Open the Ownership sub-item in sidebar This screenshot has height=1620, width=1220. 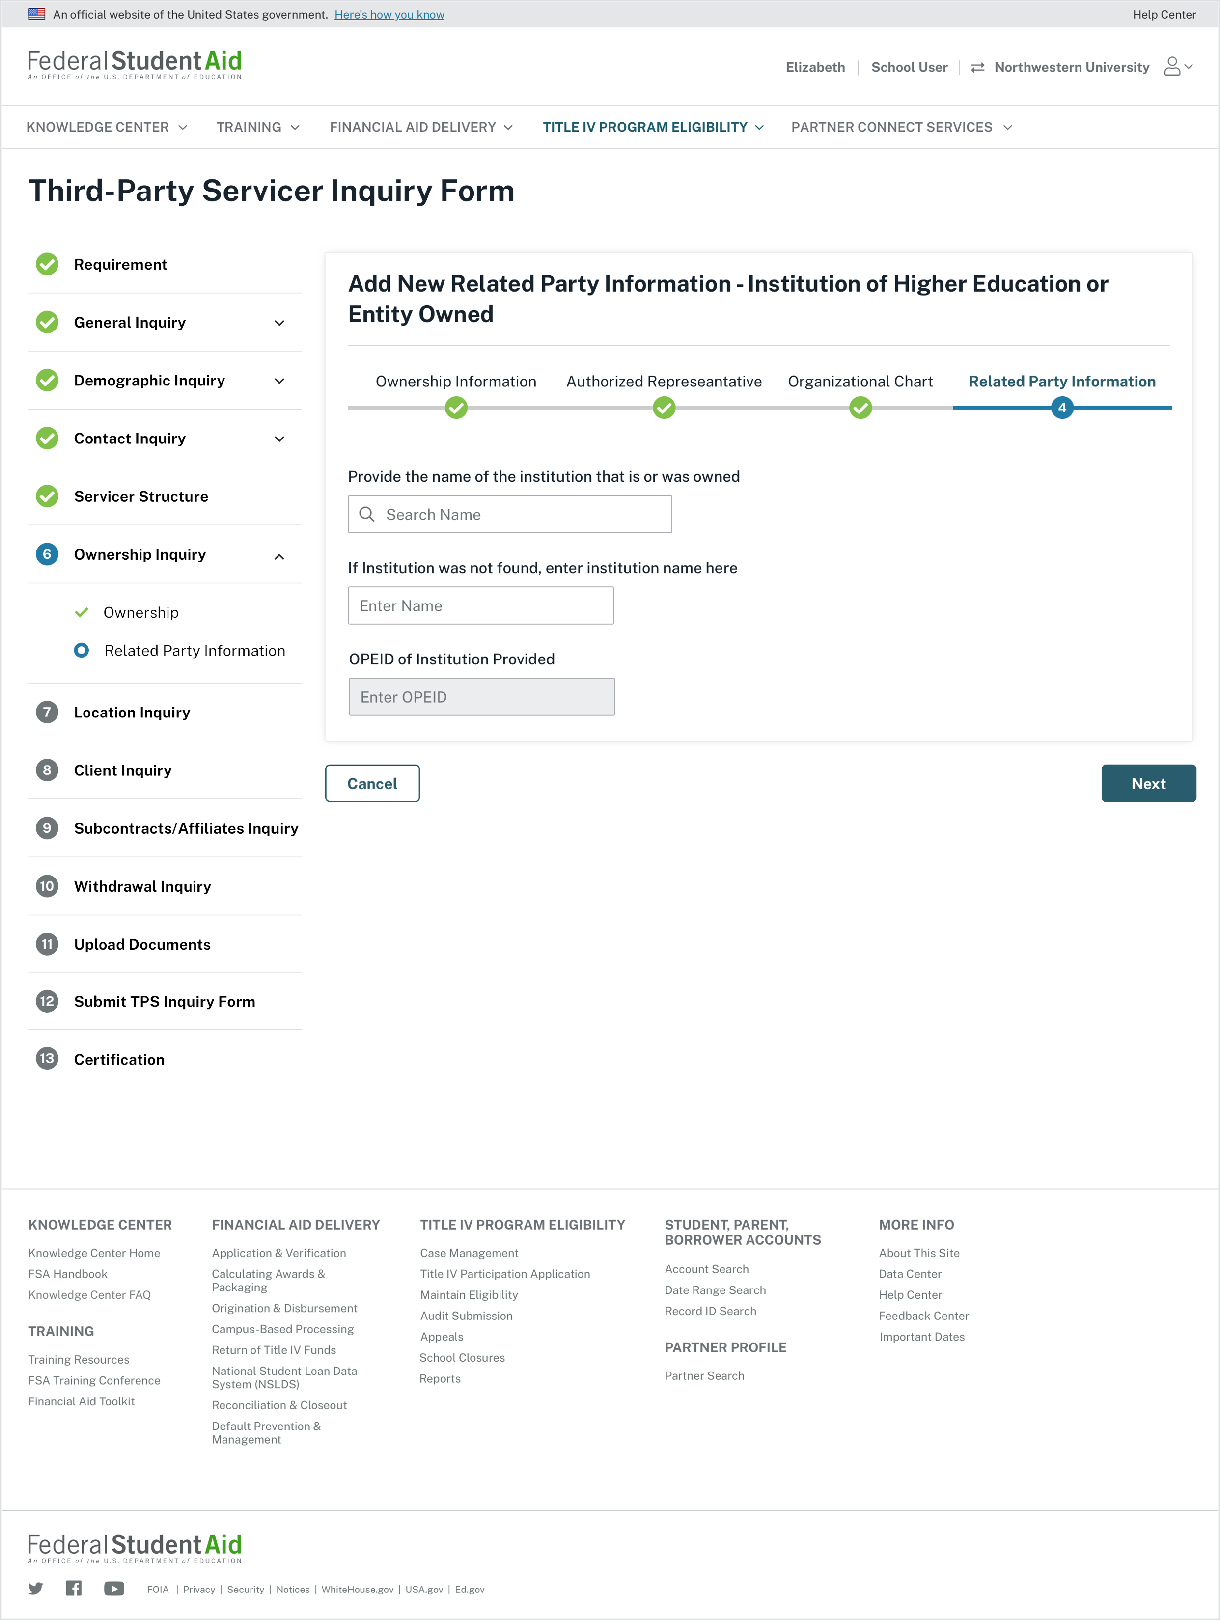[141, 612]
